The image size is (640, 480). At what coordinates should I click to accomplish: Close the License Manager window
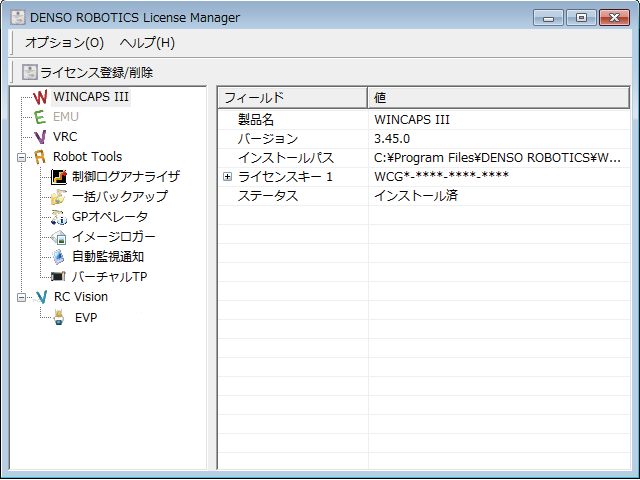point(614,18)
